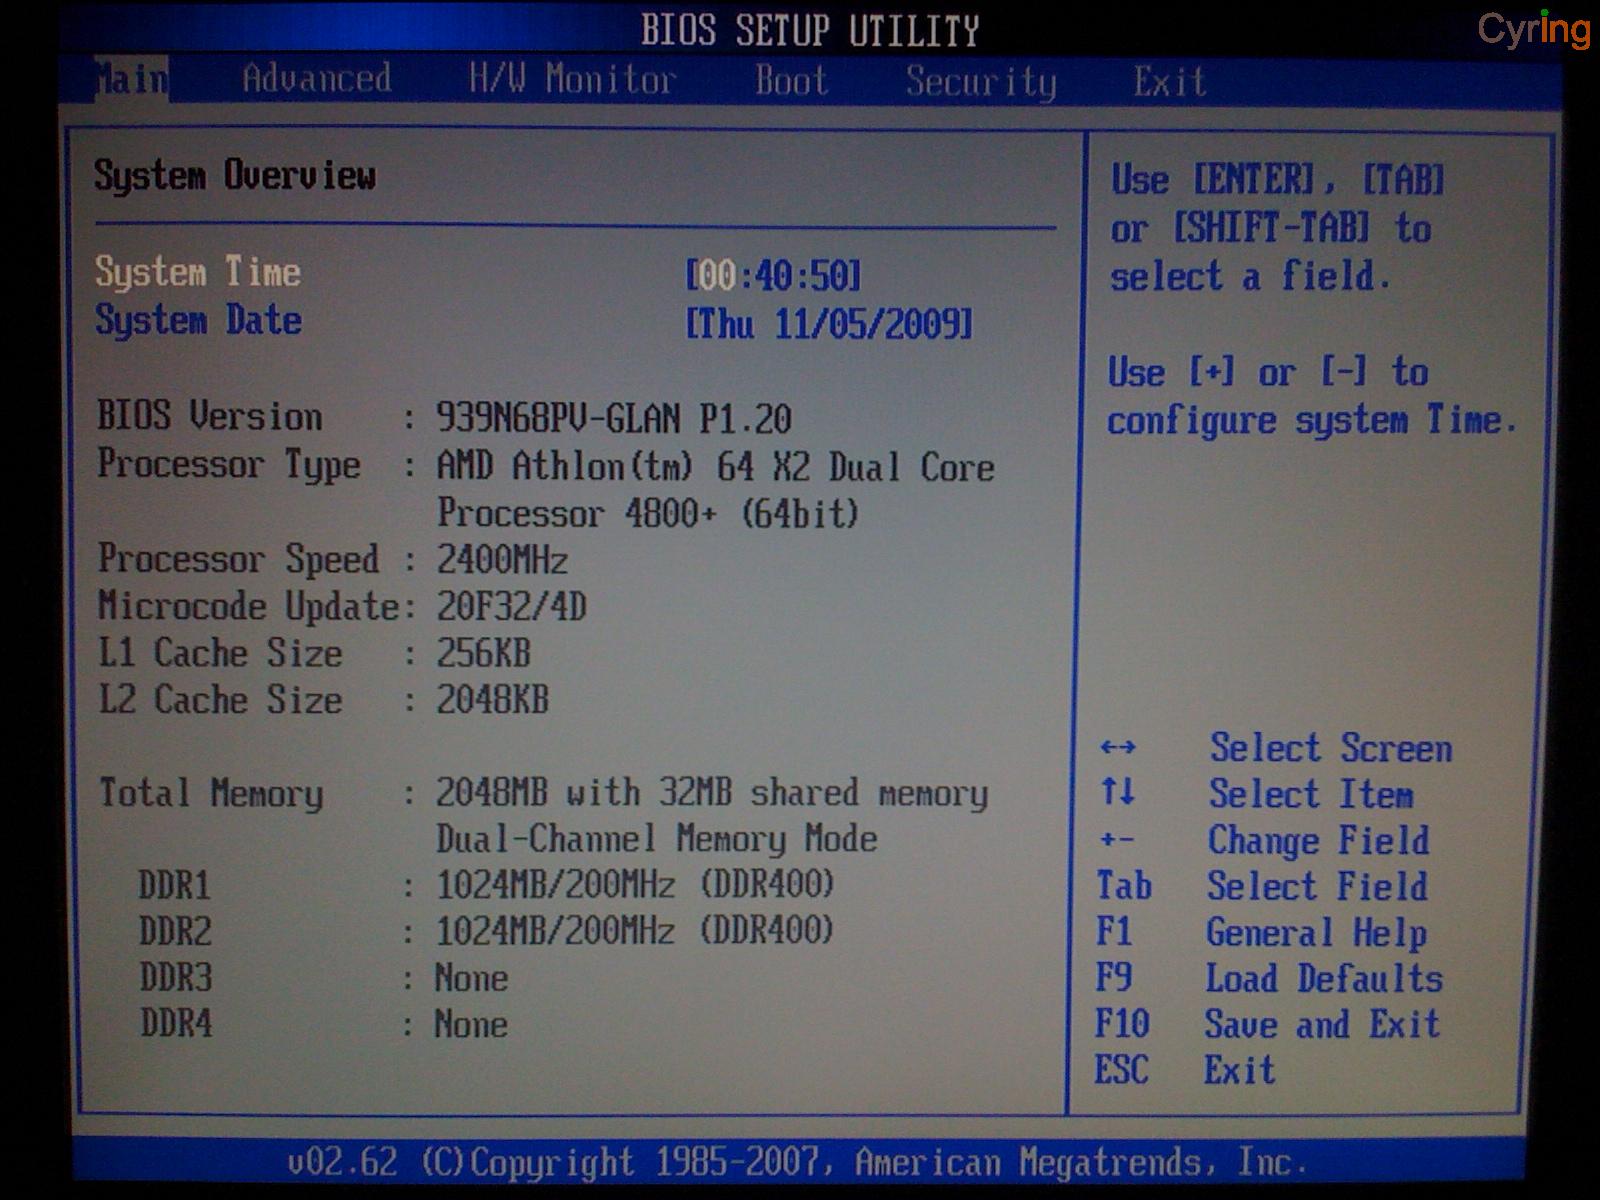Click the Exit entry beside ESC
Viewport: 1600px width, 1200px height.
1240,1070
